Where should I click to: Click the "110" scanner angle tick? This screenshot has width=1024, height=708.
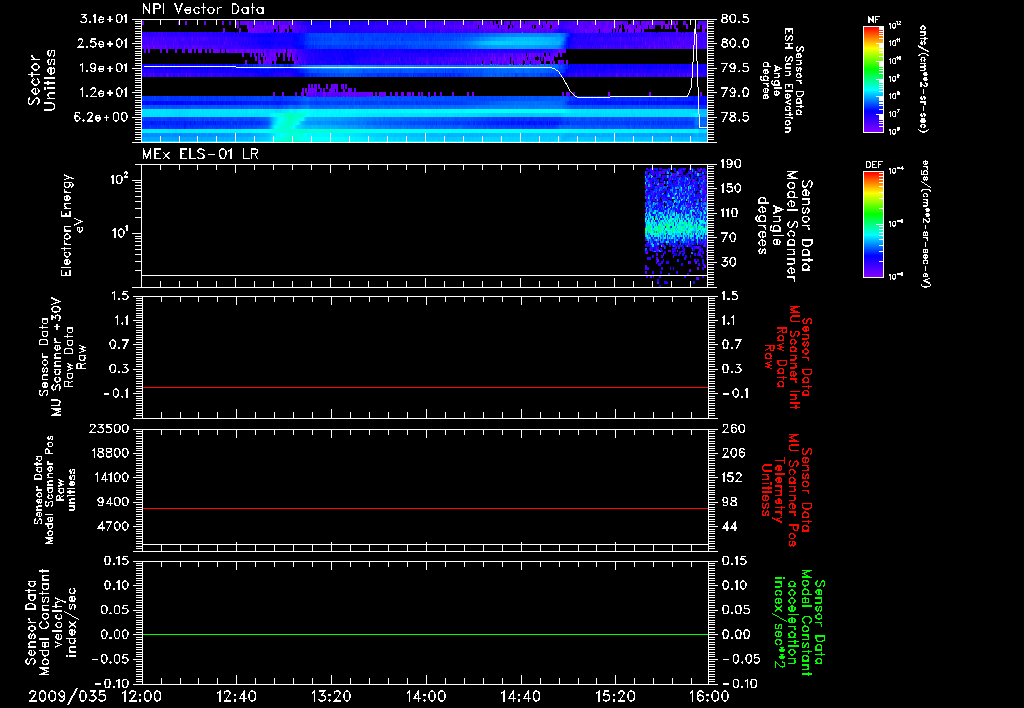[731, 213]
